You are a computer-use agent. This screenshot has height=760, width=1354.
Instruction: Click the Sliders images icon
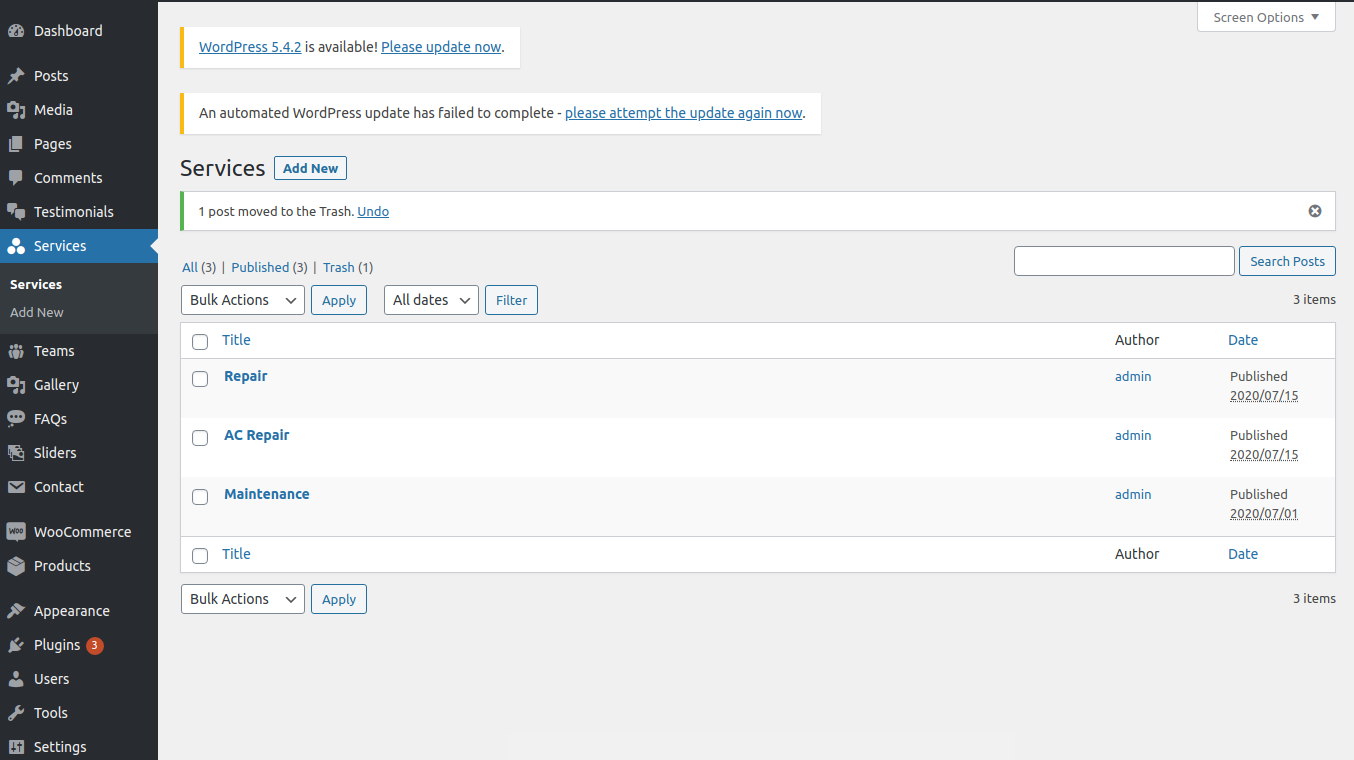pyautogui.click(x=16, y=453)
